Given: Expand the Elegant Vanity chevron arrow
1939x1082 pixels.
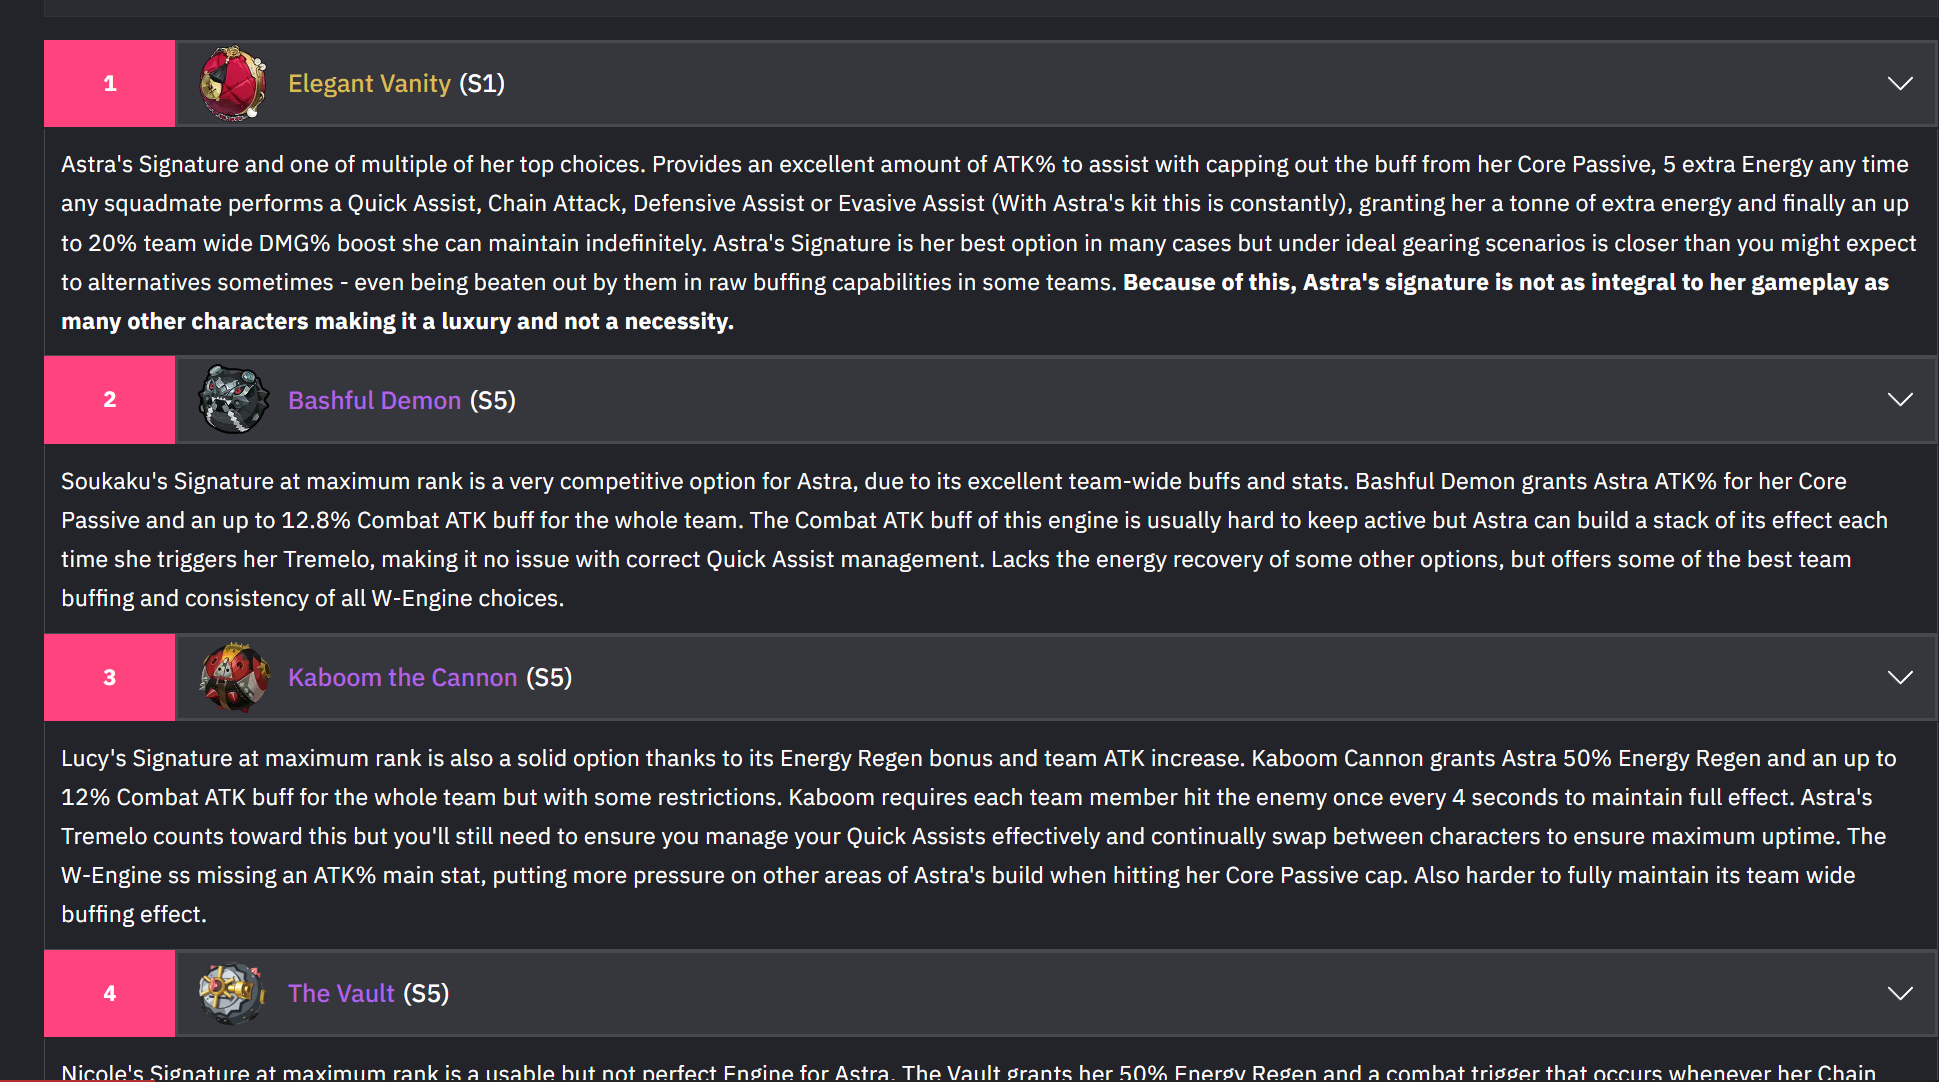Looking at the screenshot, I should [1900, 83].
